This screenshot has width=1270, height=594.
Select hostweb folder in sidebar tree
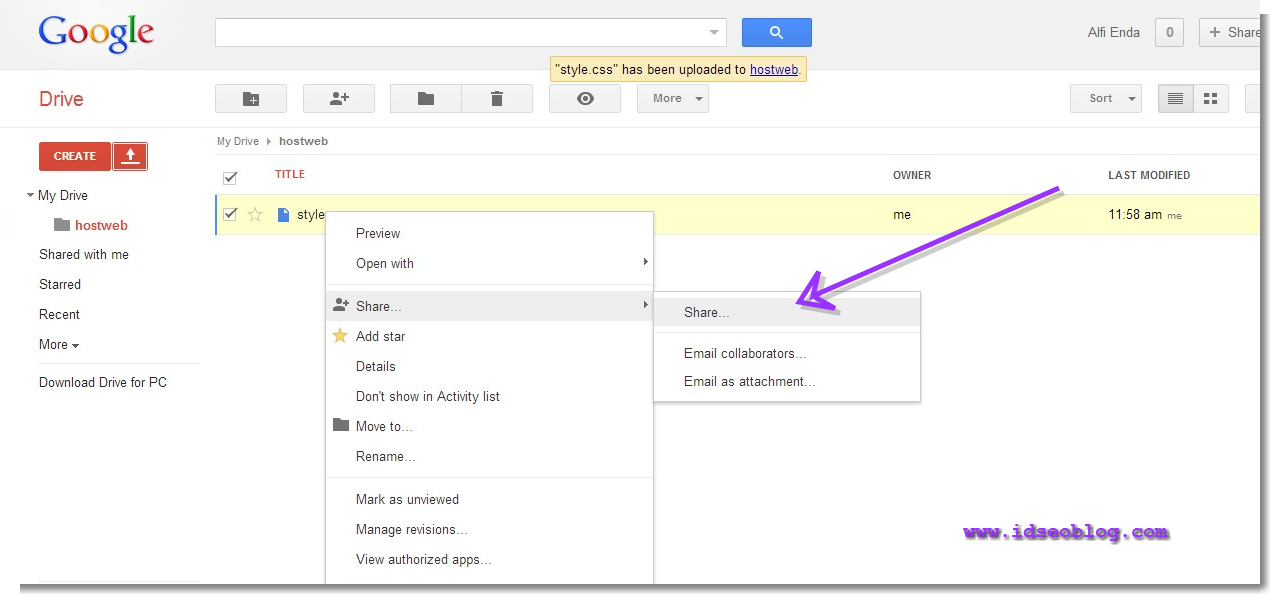coord(101,225)
